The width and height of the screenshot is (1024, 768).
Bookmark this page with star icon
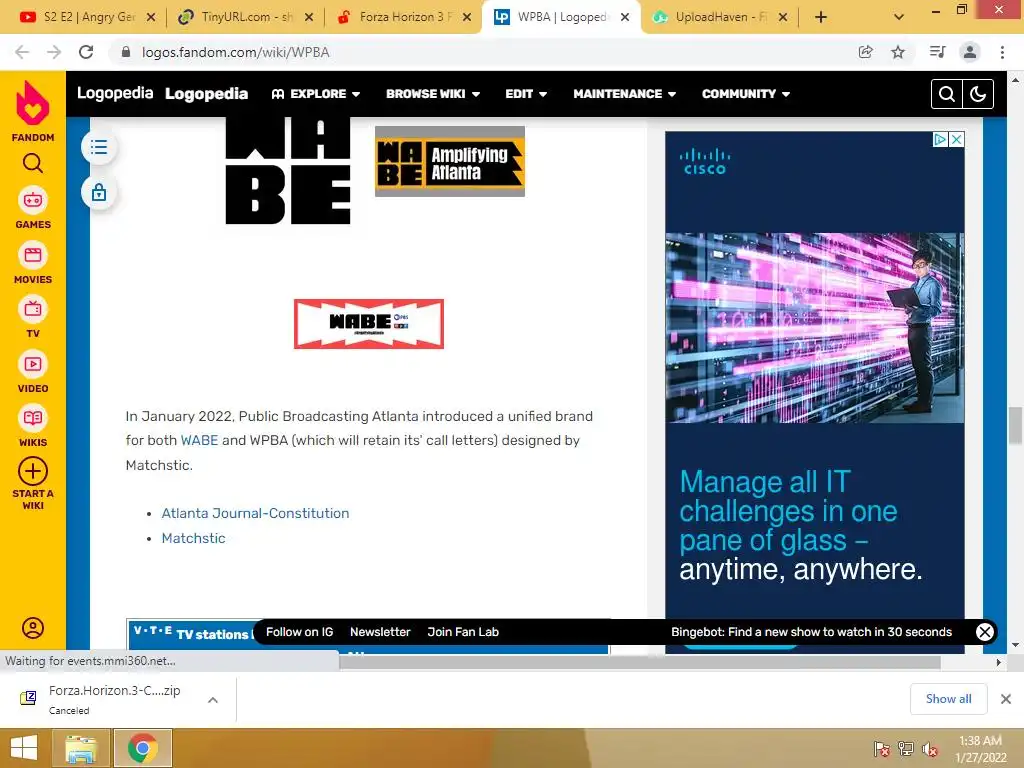(898, 52)
